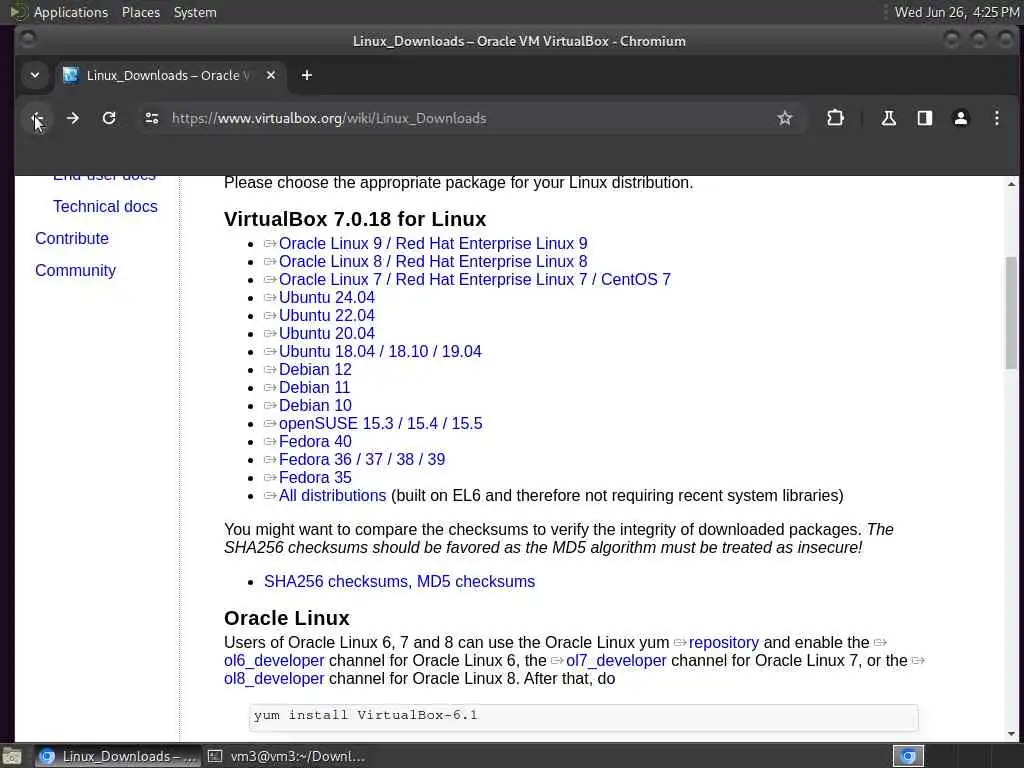
Task: Open the MD5 checksums link
Action: 475,581
